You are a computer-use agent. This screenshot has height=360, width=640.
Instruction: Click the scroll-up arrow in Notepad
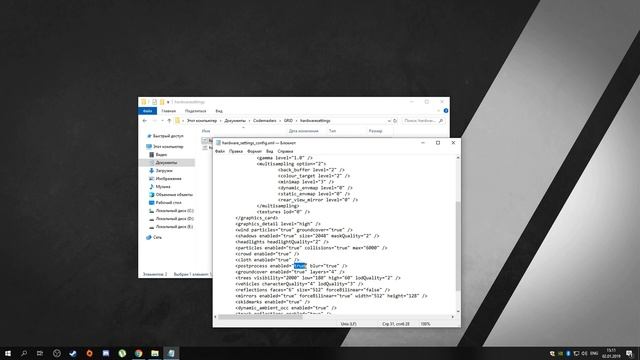458,158
